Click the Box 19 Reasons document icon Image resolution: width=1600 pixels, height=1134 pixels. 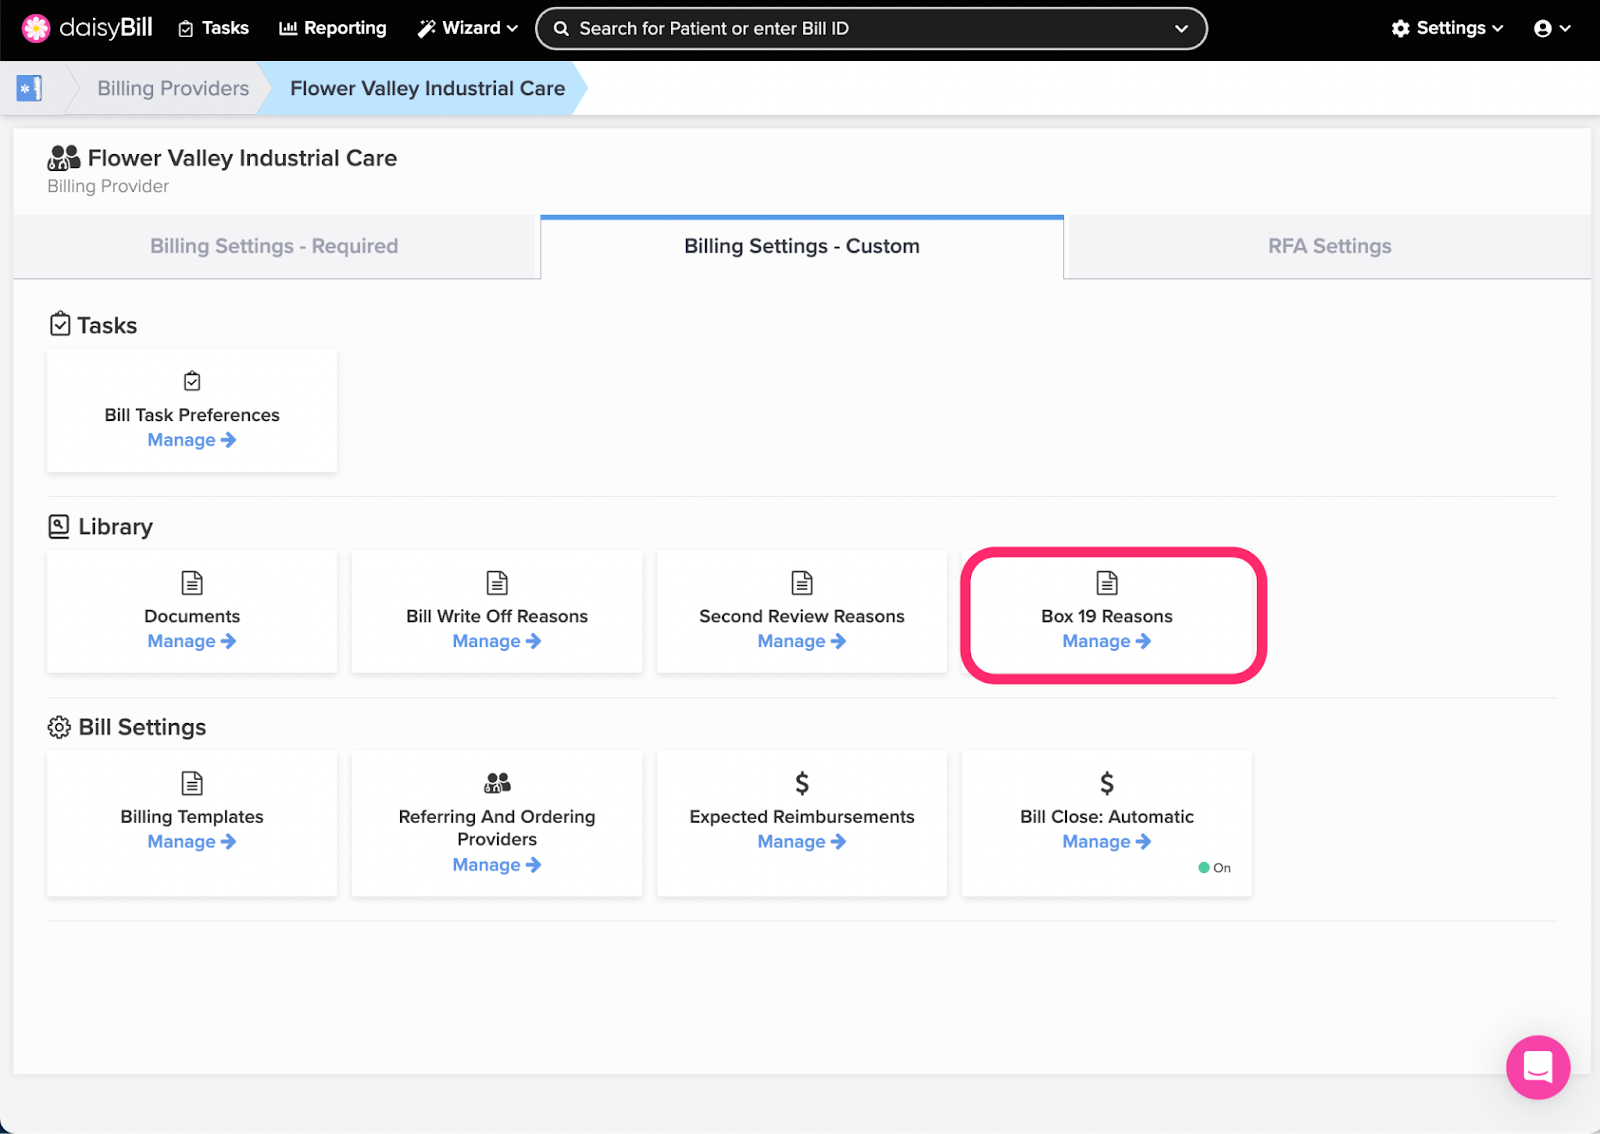click(x=1107, y=582)
